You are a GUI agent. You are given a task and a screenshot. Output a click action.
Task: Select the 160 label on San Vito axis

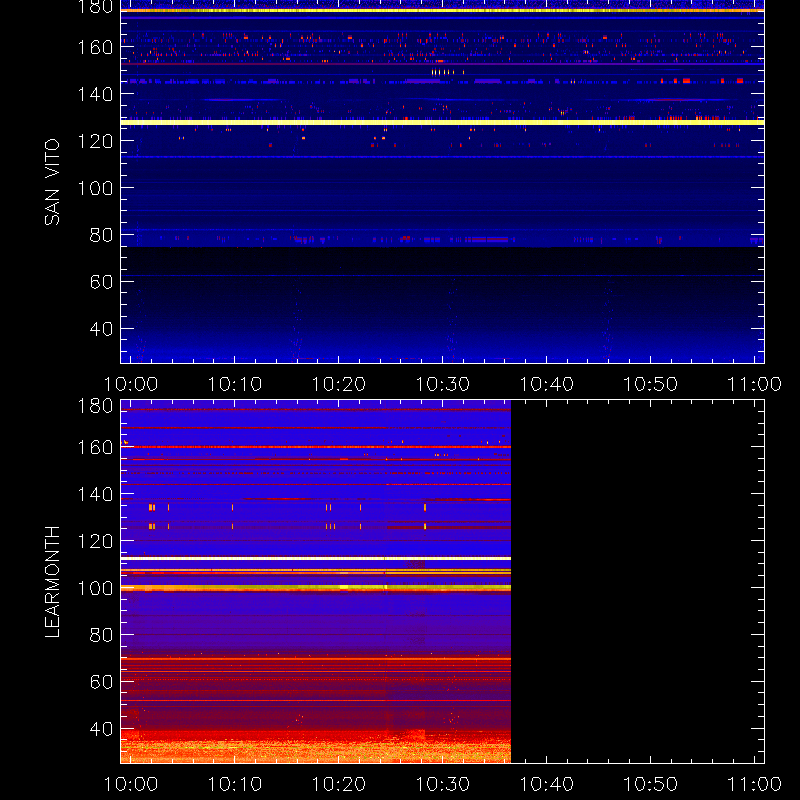[95, 47]
